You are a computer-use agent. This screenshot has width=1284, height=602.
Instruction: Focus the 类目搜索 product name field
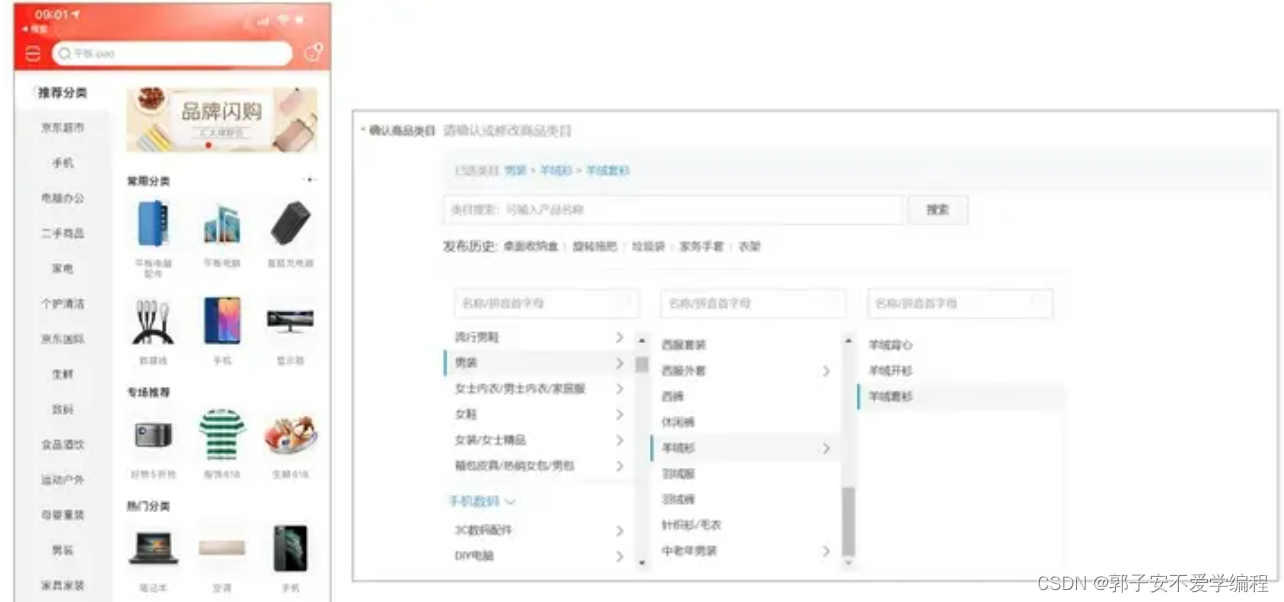pos(672,210)
